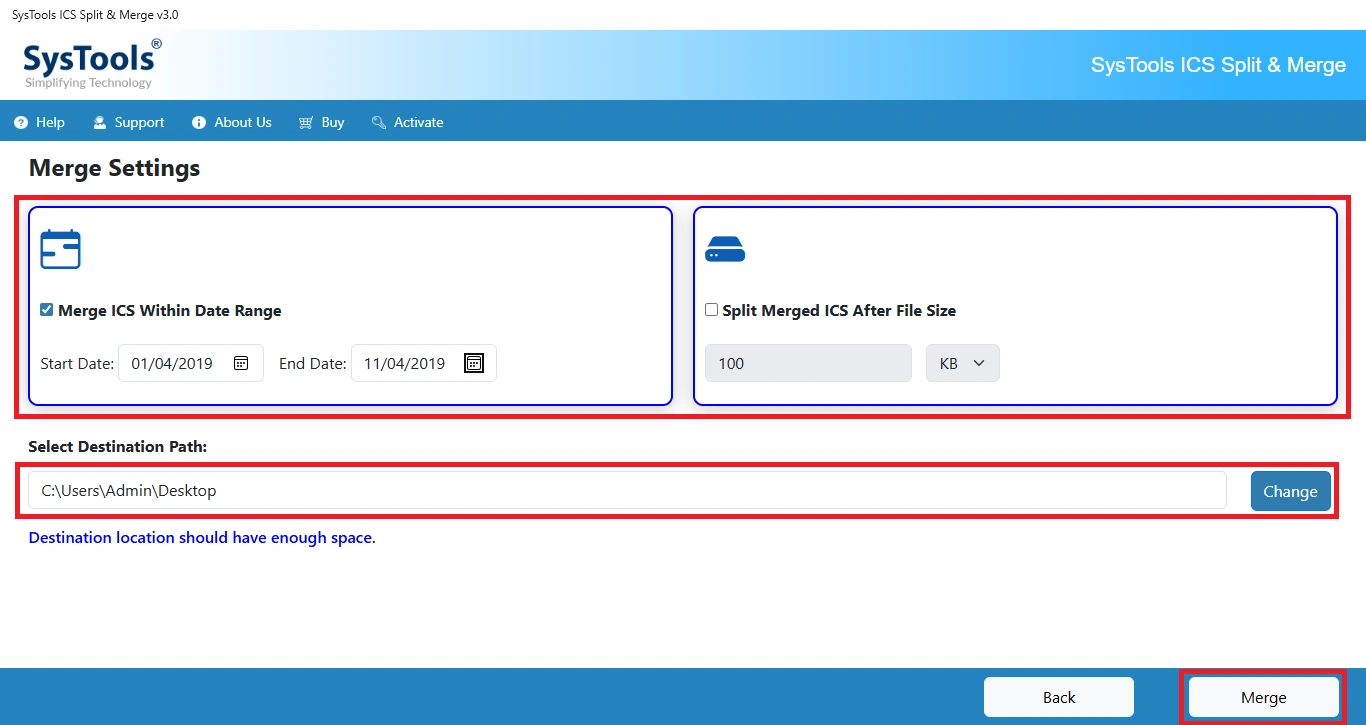The image size is (1366, 725).
Task: Enable Split Merged ICS After File Size
Action: [x=712, y=310]
